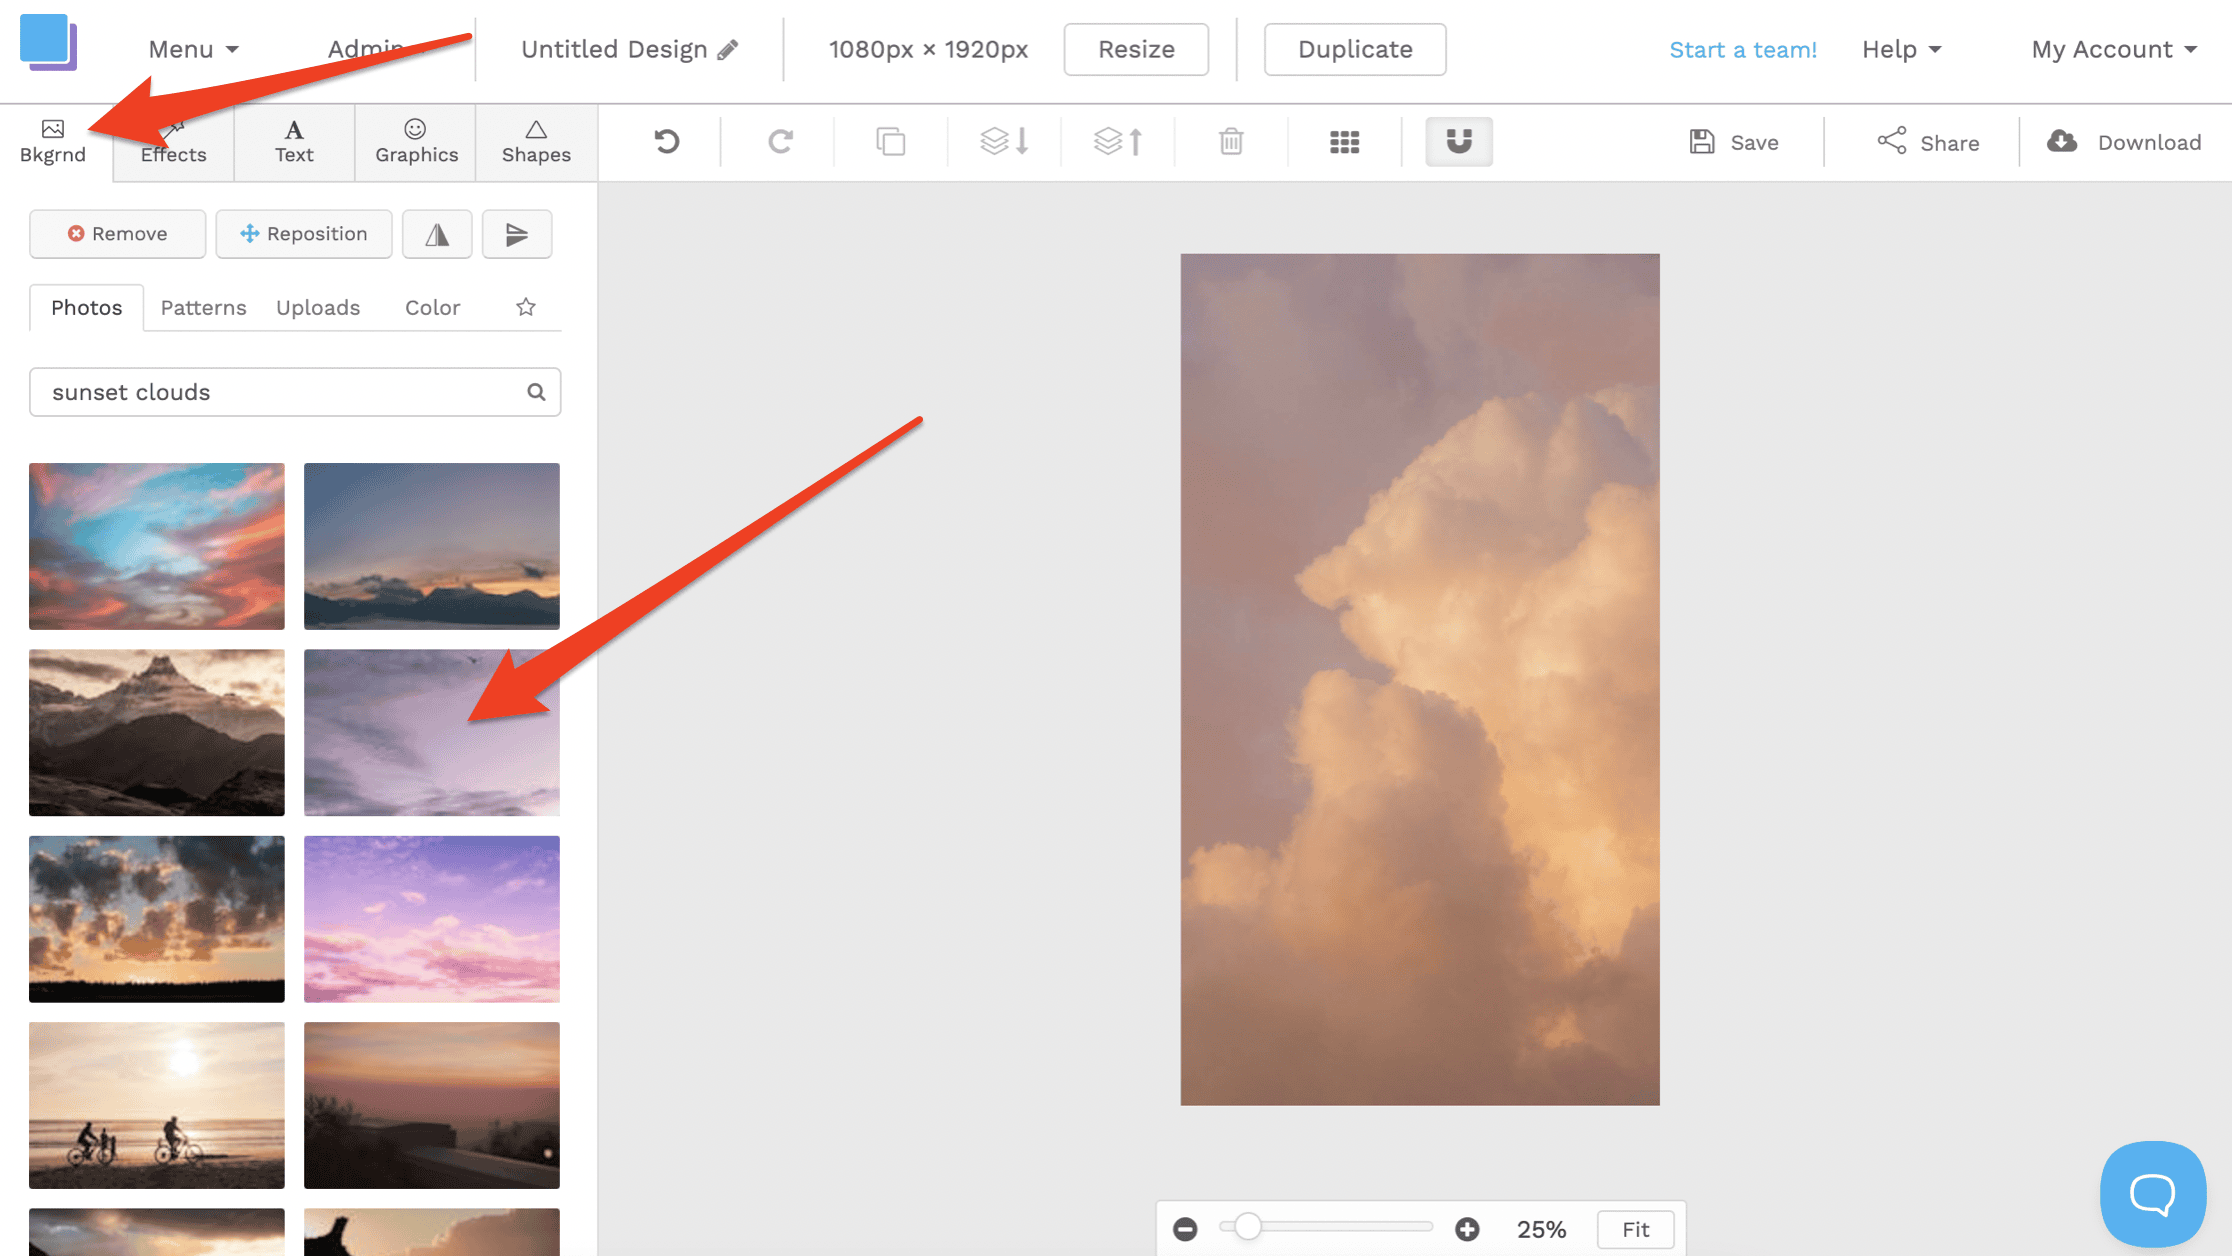Click the sunset clouds search input field
The image size is (2232, 1256).
coord(296,391)
